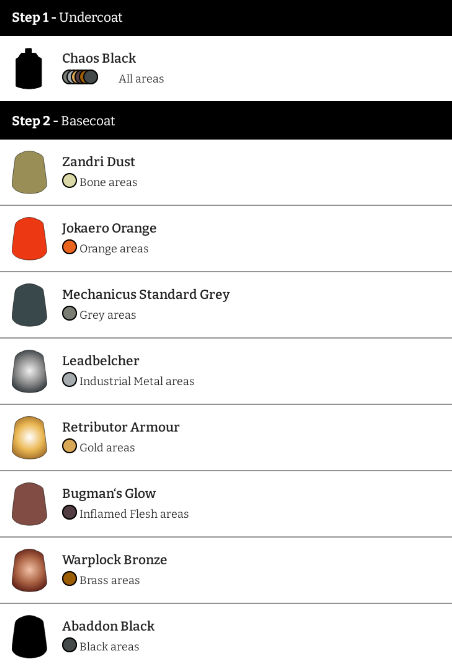Viewport: 452px width, 667px height.
Task: Click the Orange areas colour swatch
Action: tap(69, 247)
